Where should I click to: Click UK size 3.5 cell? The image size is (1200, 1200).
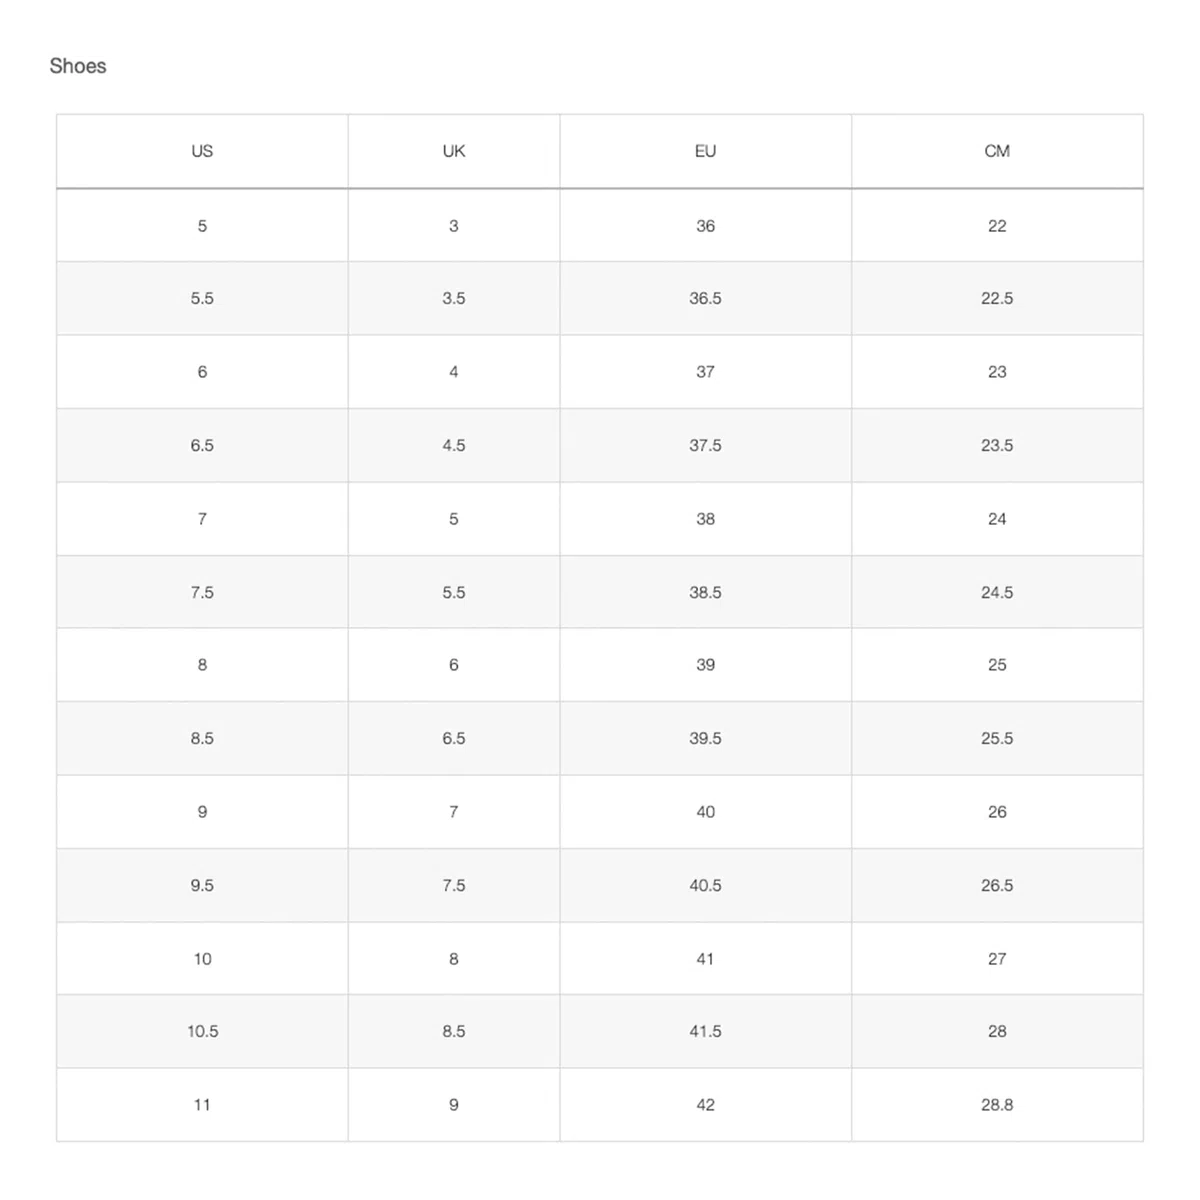(x=454, y=298)
